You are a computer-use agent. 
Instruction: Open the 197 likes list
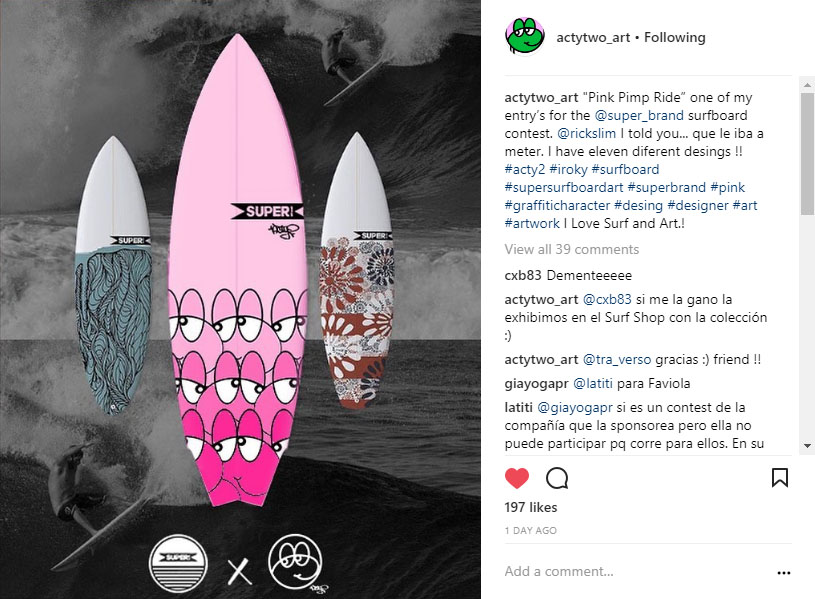(x=531, y=507)
